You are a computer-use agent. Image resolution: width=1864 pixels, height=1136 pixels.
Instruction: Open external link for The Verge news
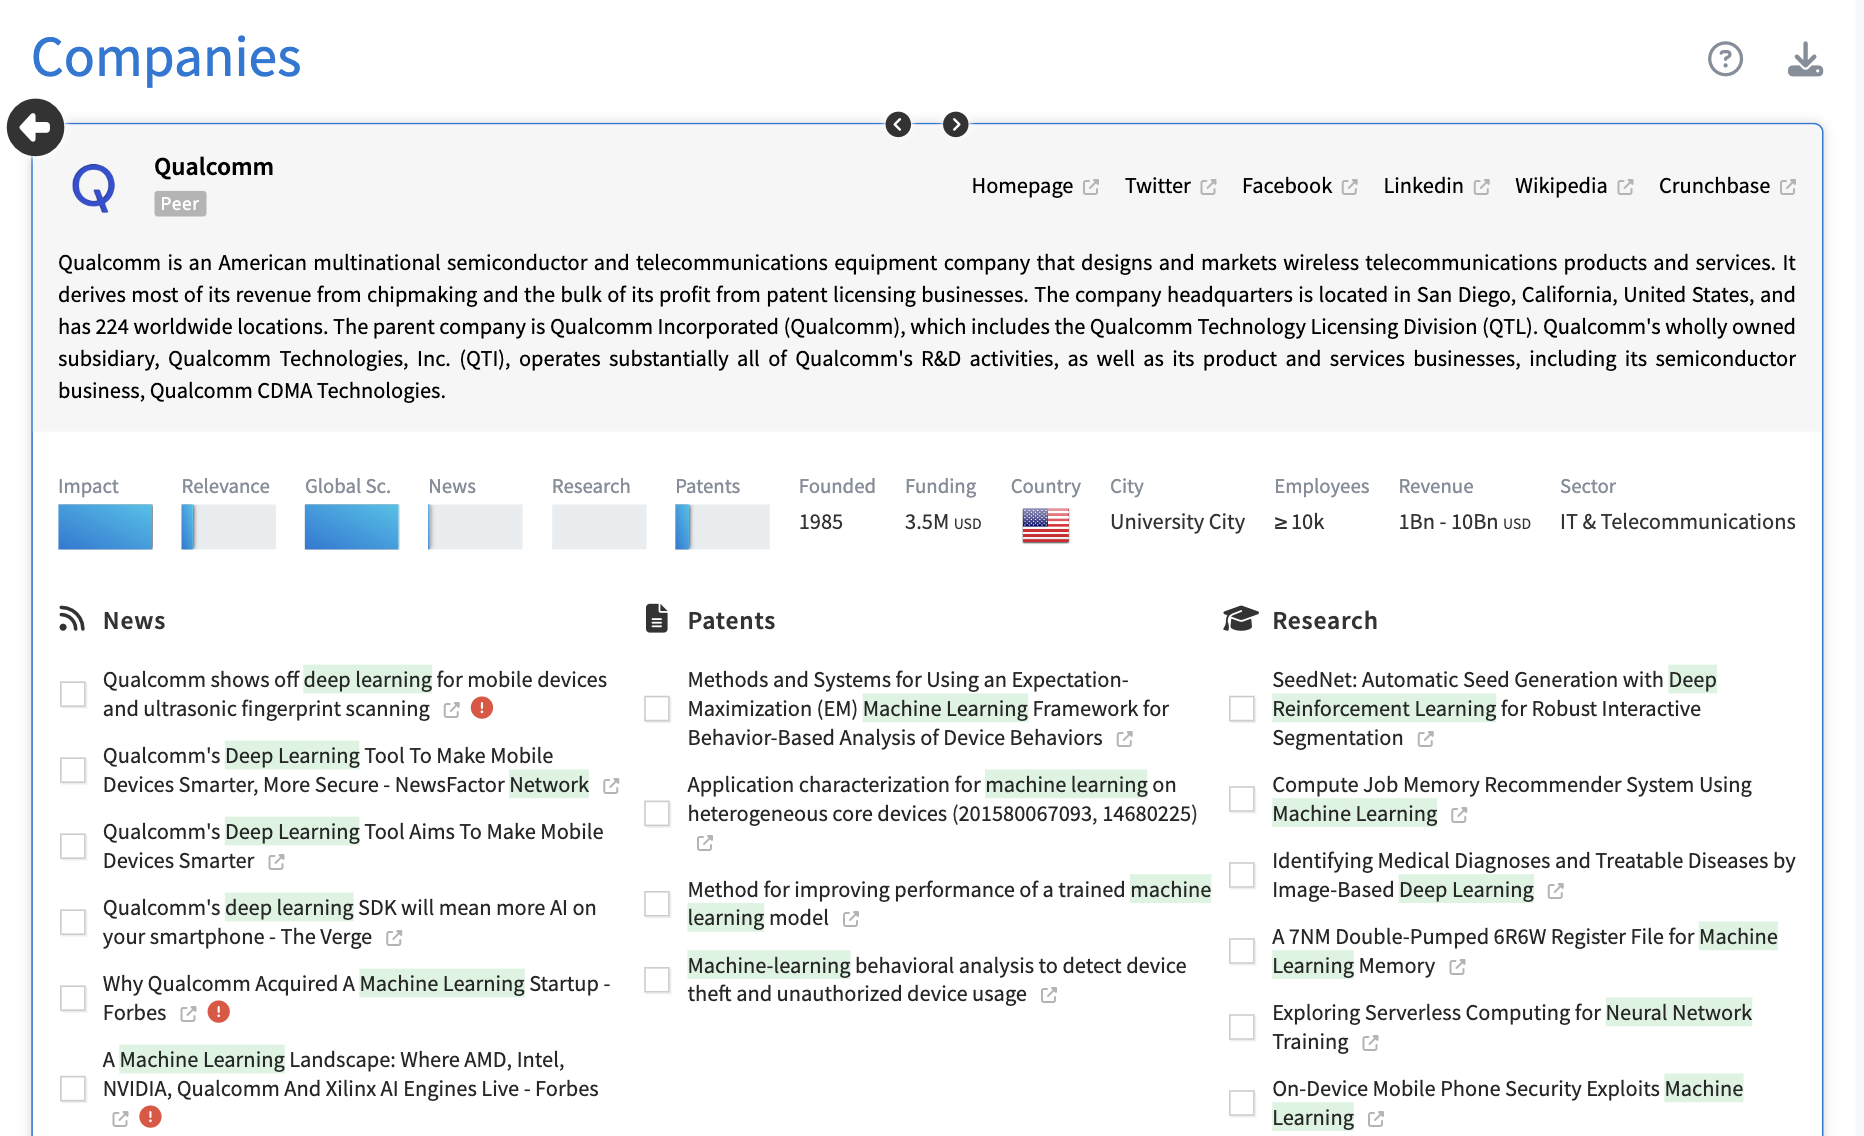394,938
